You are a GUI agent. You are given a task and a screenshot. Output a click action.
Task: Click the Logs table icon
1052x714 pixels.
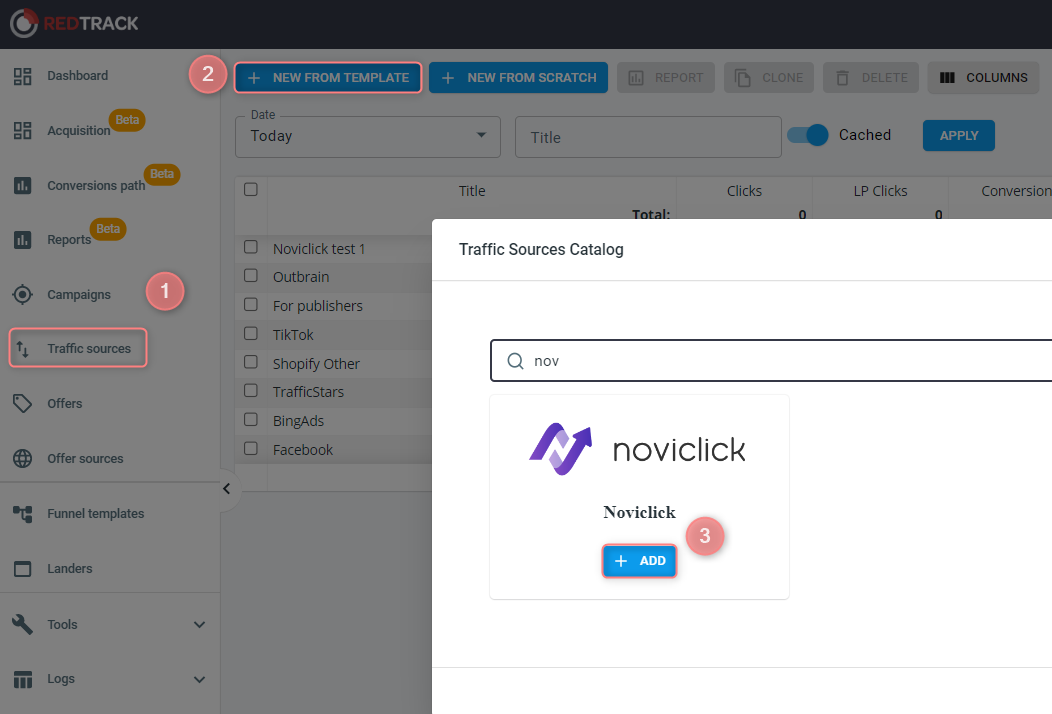coord(23,679)
